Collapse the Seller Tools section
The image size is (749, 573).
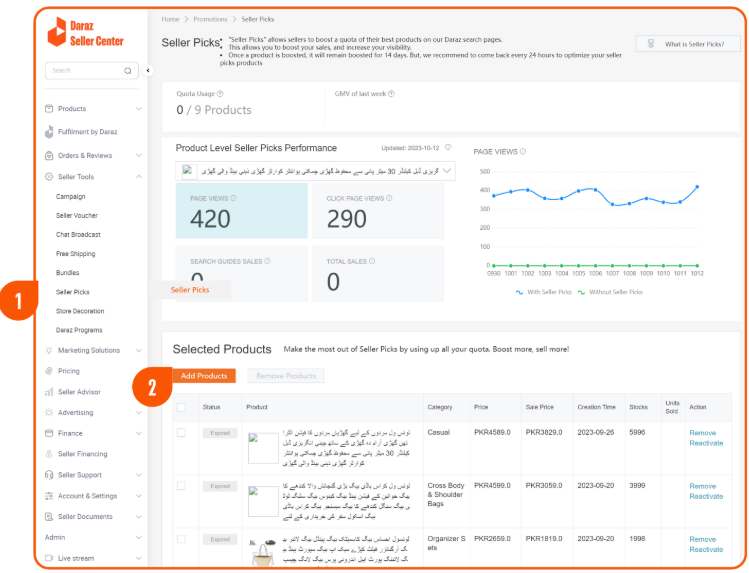click(x=138, y=177)
